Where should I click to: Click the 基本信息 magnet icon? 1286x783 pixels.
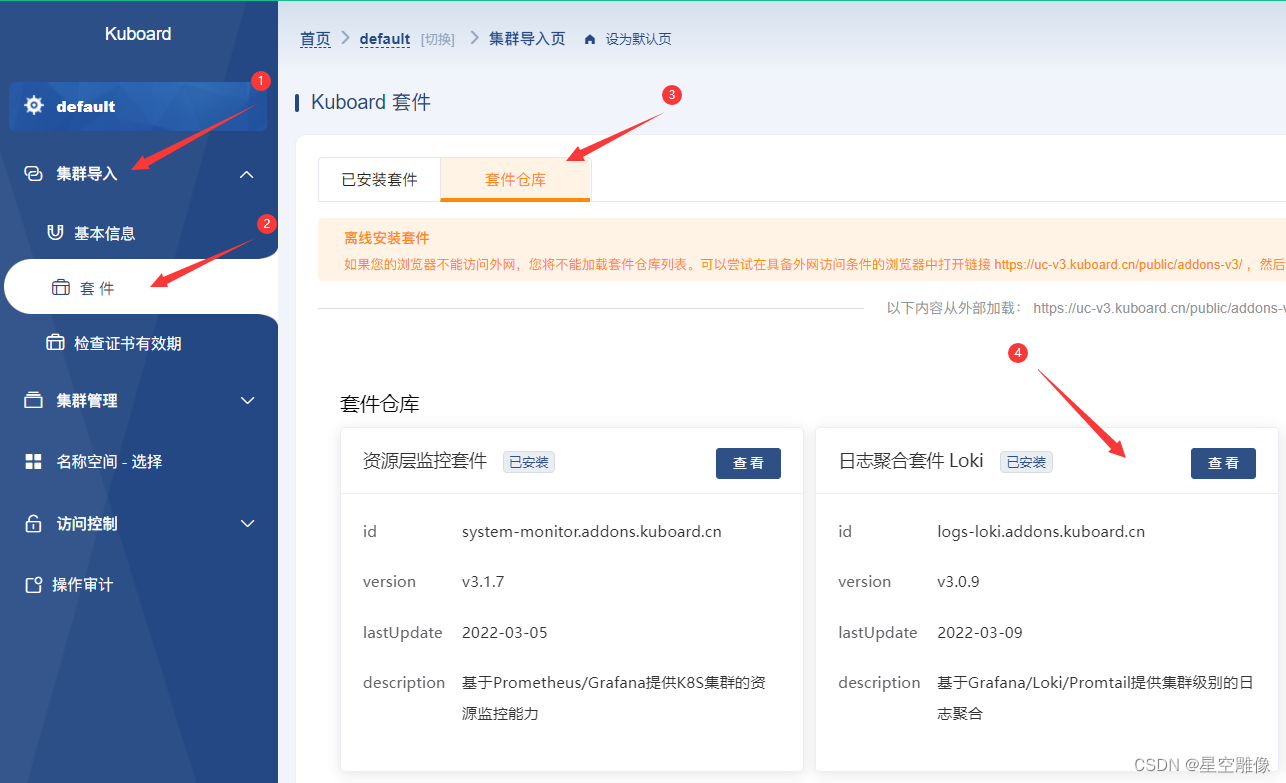point(56,233)
